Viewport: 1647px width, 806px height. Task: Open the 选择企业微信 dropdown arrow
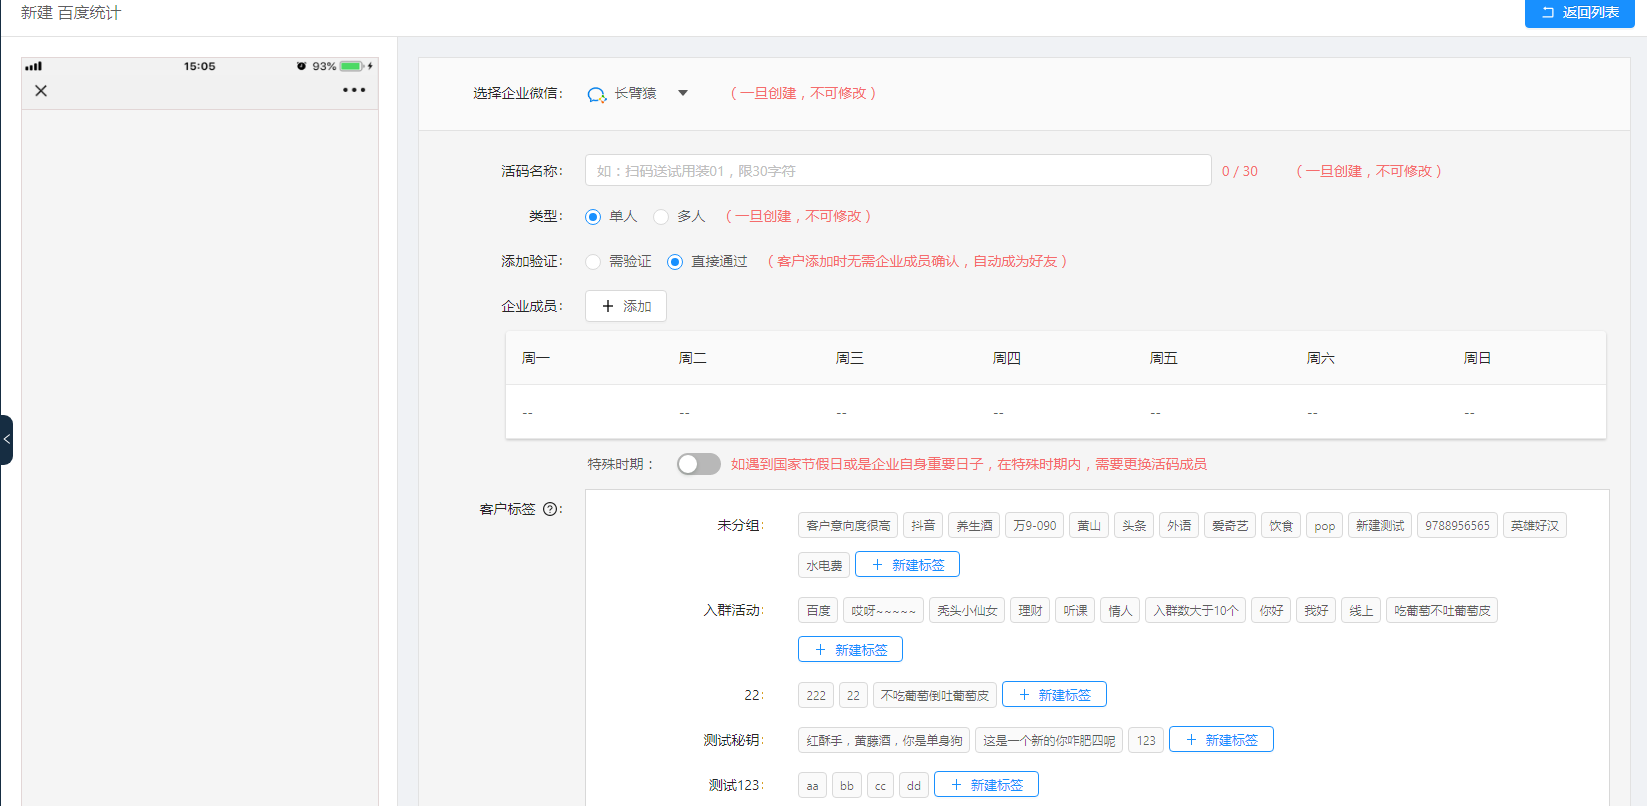tap(683, 93)
